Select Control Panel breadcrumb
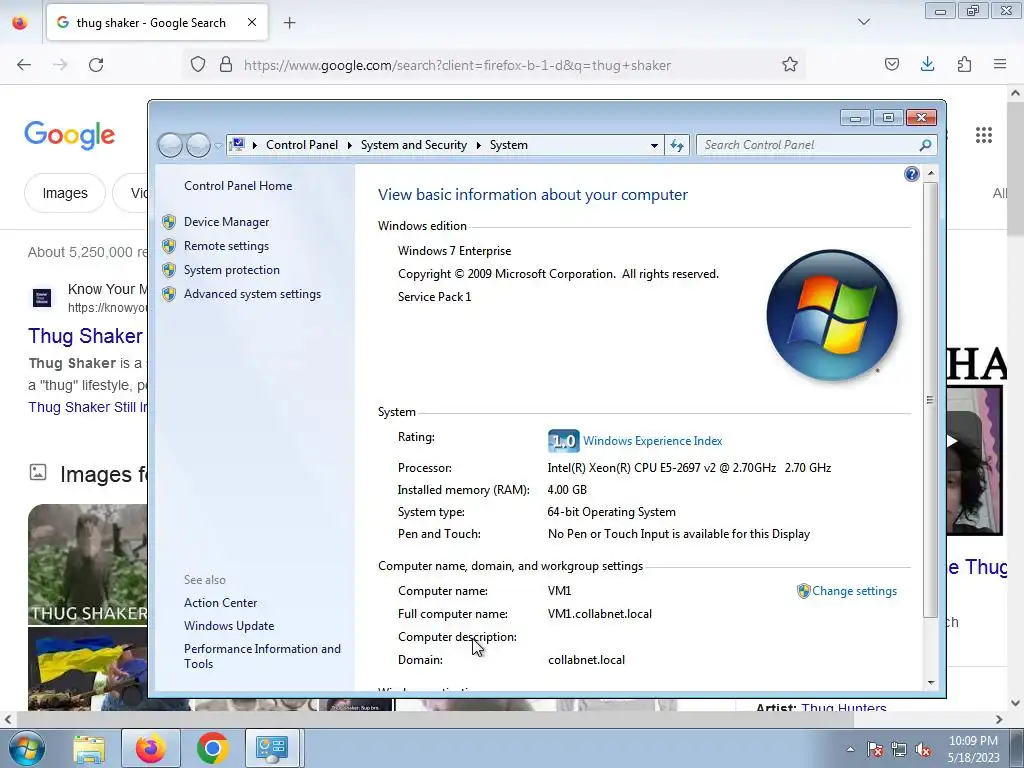Viewport: 1024px width, 768px height. coord(302,145)
